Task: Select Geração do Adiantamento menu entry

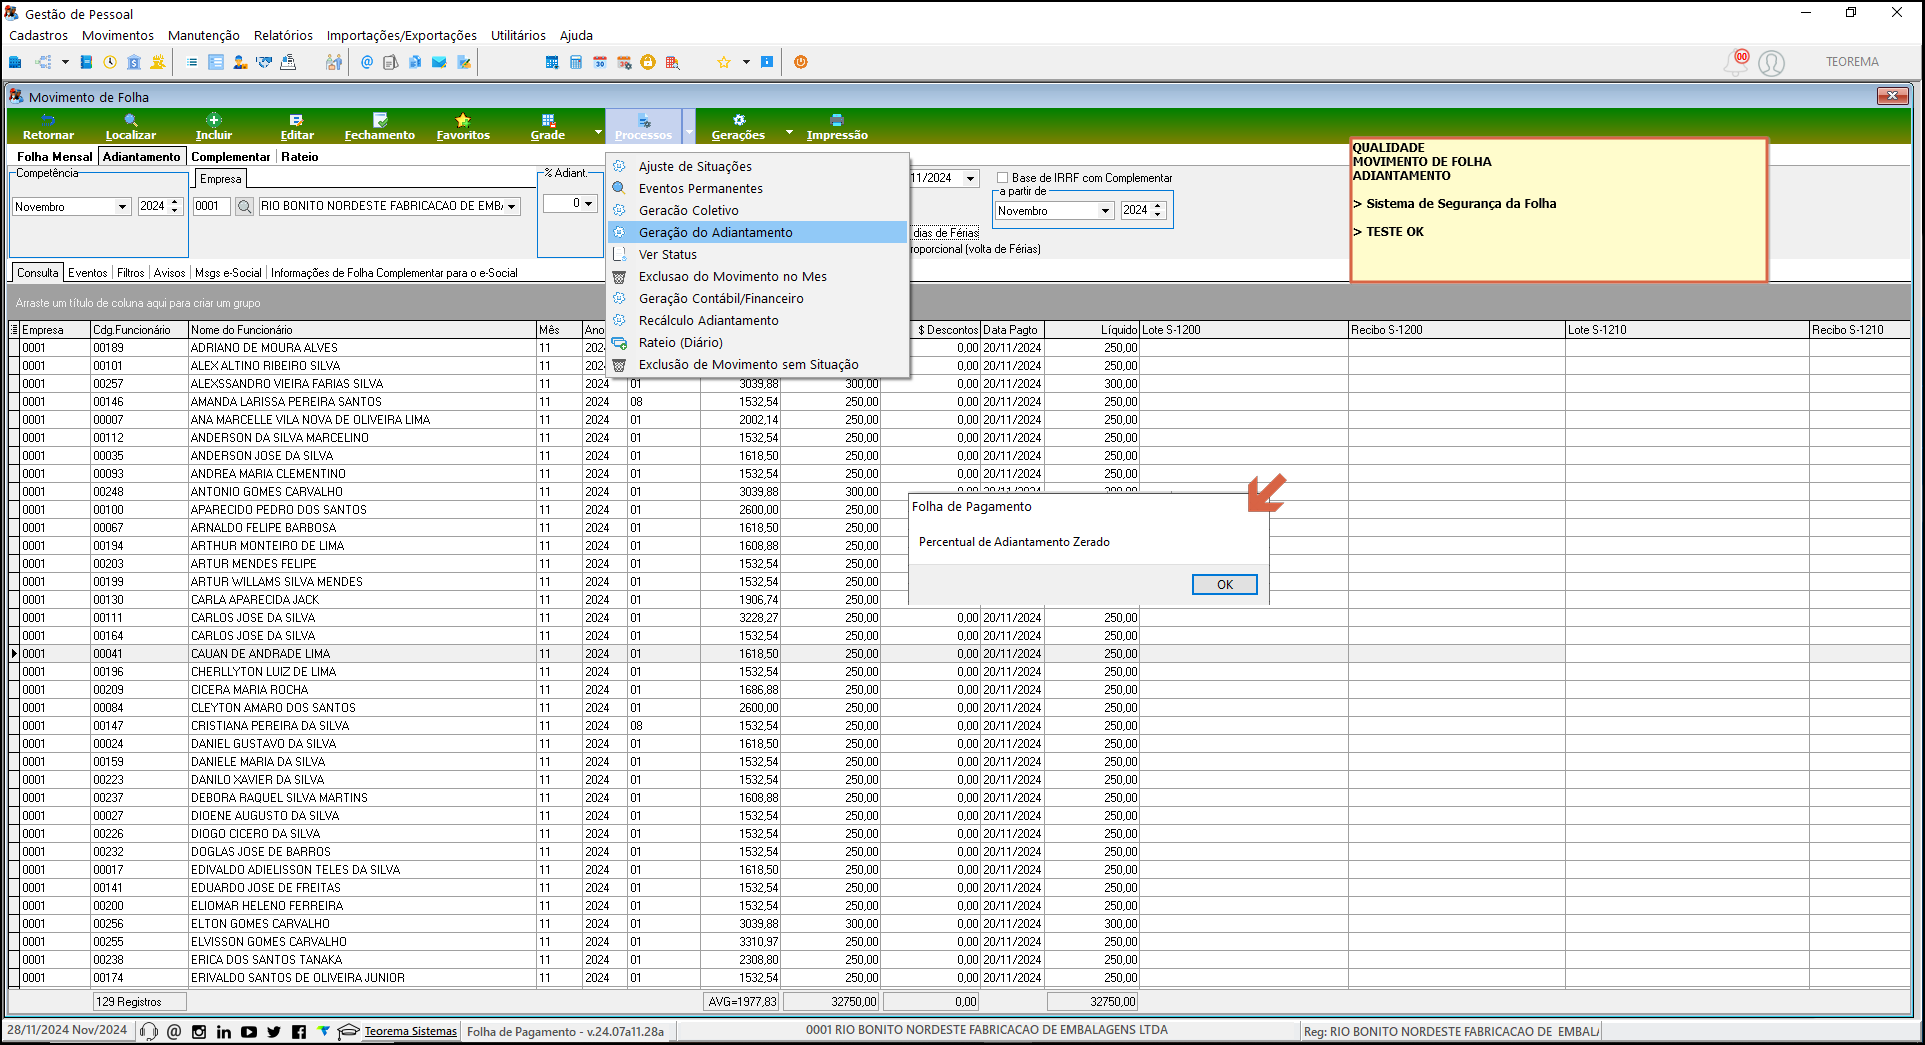Action: point(715,232)
